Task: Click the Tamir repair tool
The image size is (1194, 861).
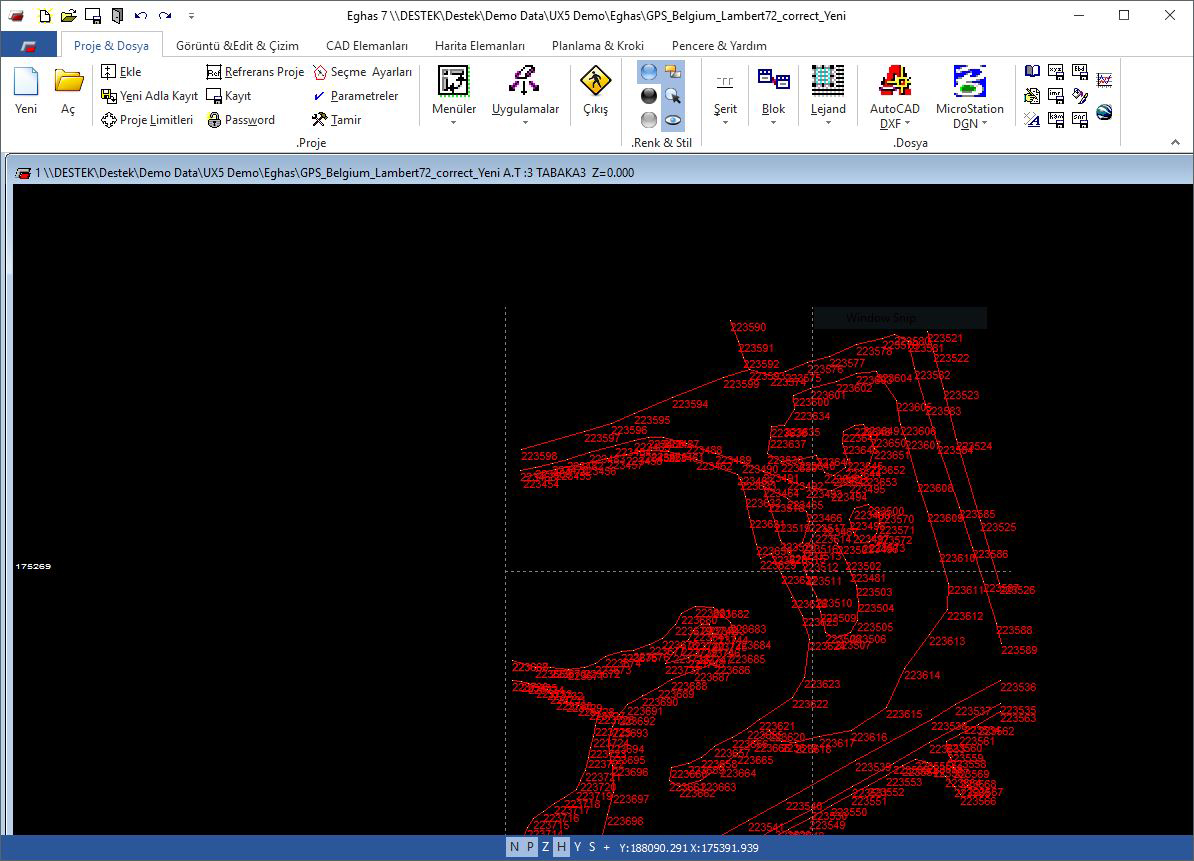Action: click(336, 120)
